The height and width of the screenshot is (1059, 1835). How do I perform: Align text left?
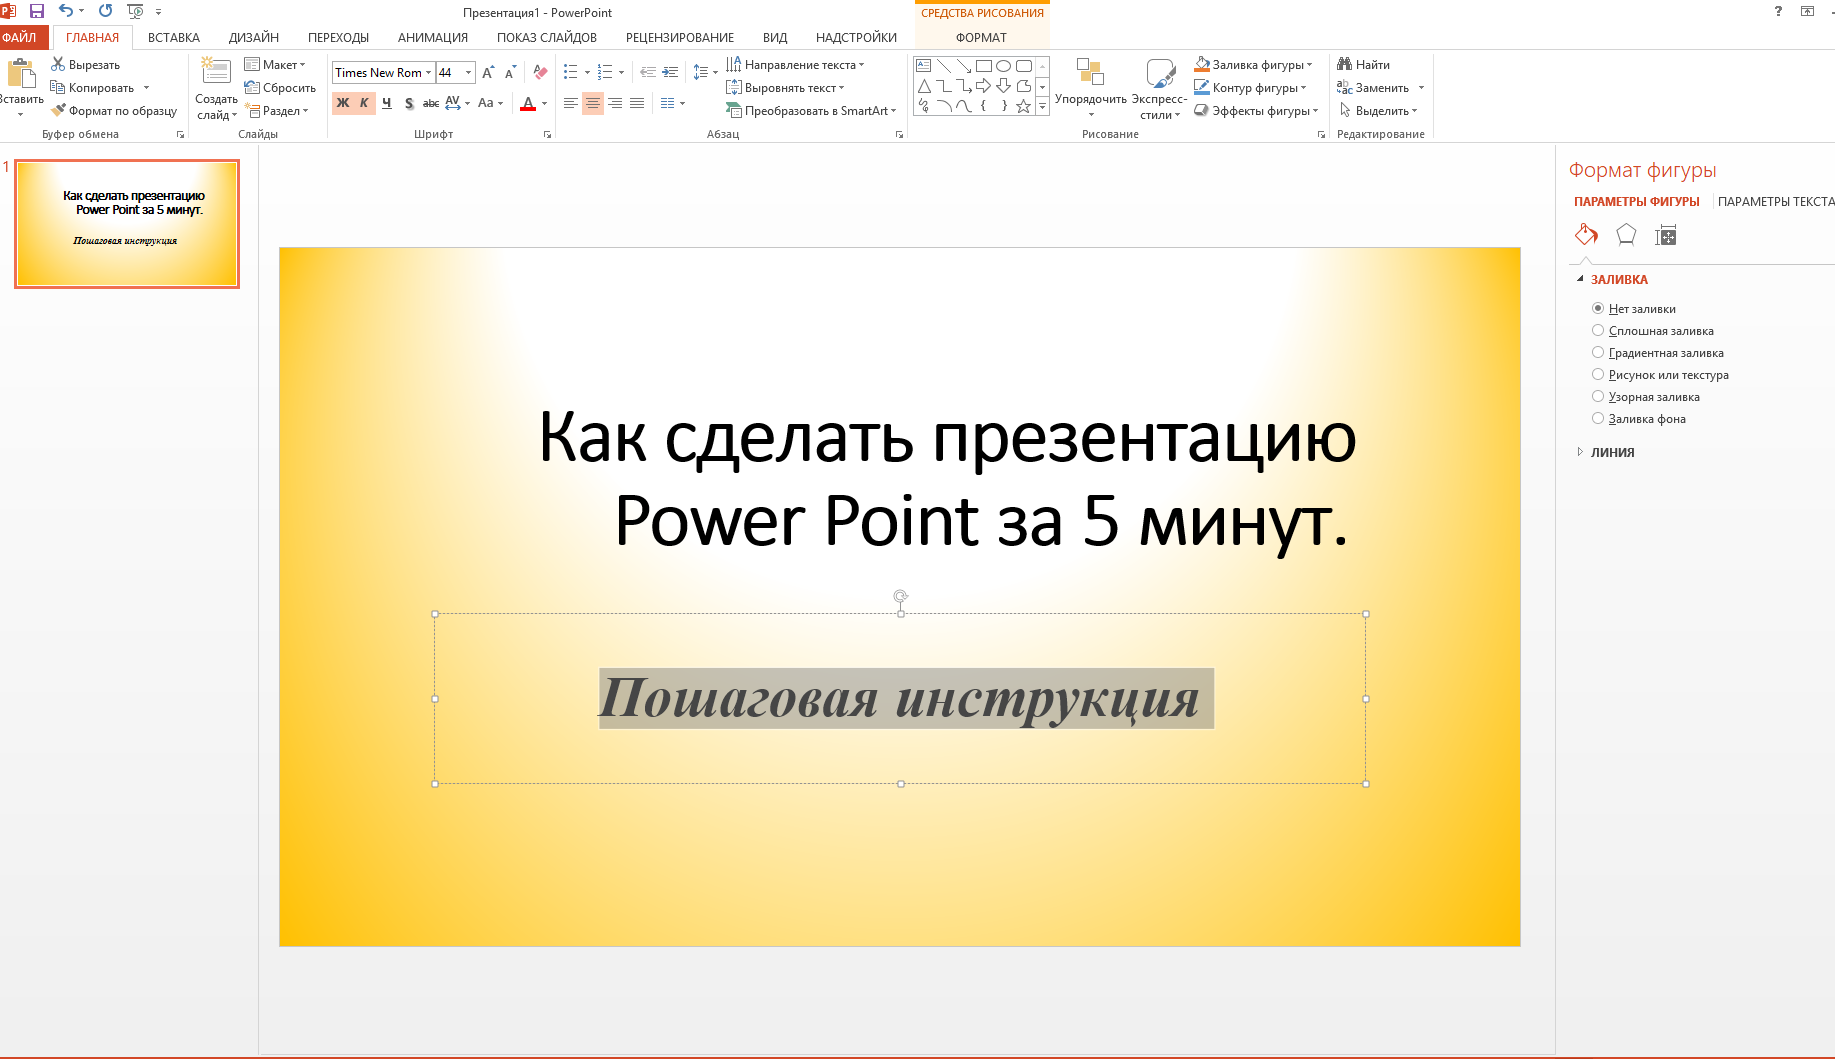pos(570,103)
